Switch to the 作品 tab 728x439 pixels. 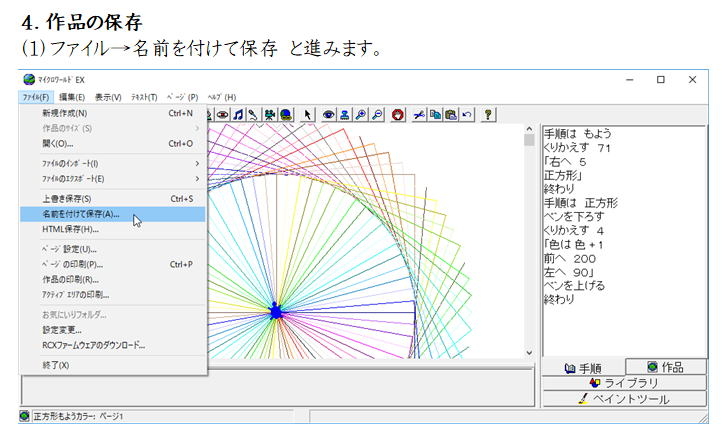[x=666, y=367]
